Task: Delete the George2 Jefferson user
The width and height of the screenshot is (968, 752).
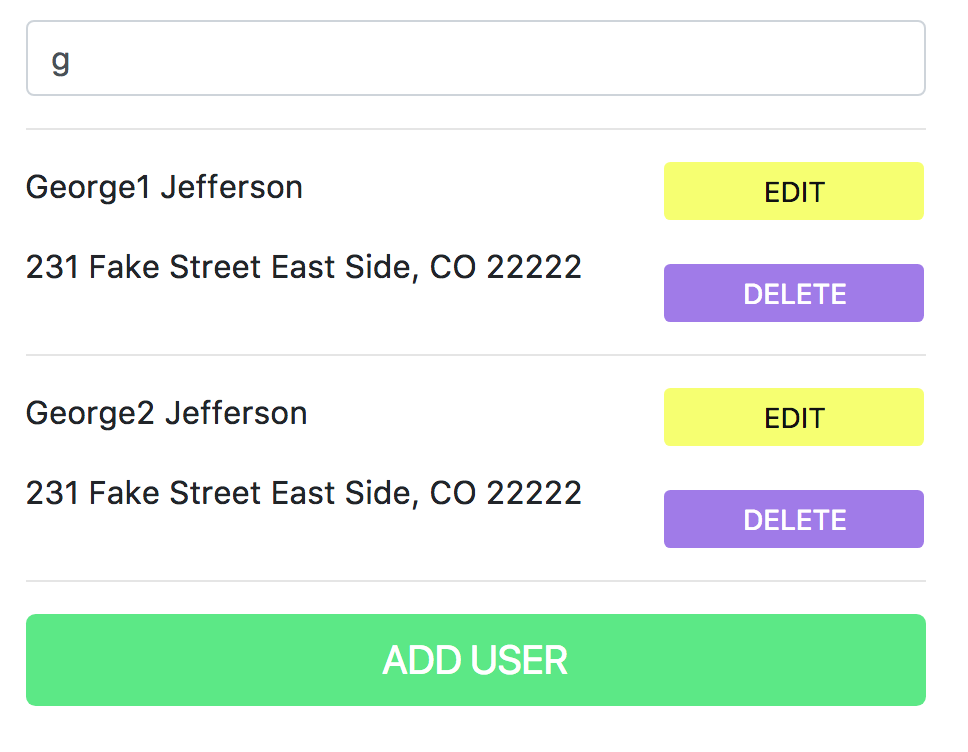Action: (793, 519)
